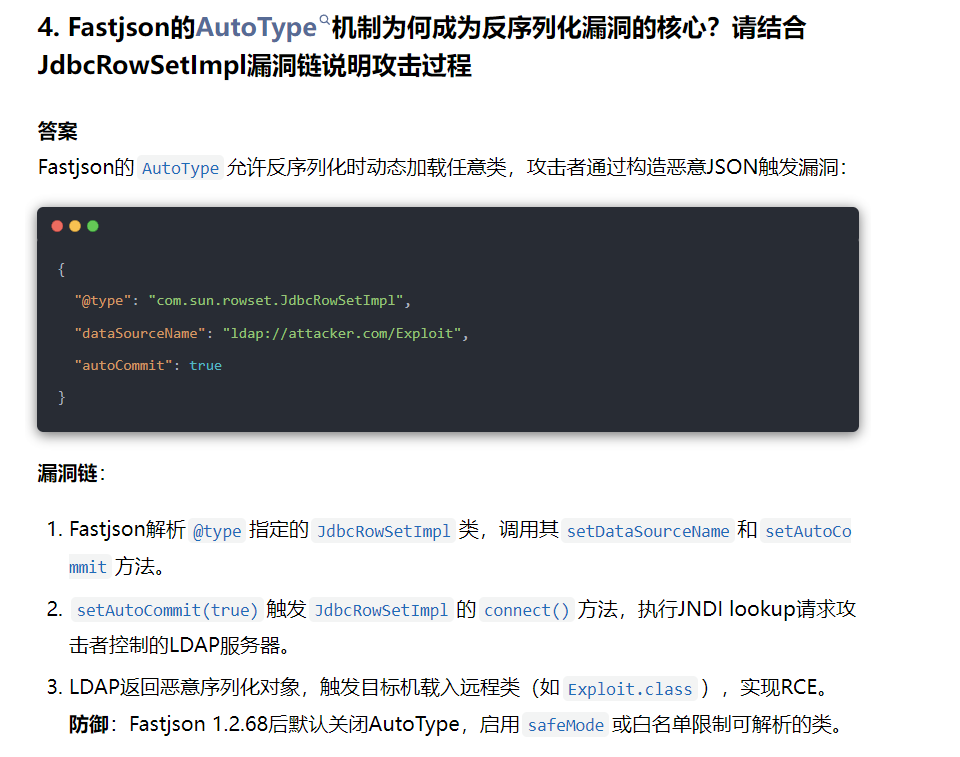Select the inline AutoType code tag
Screen dimensions: 960x757
point(181,168)
